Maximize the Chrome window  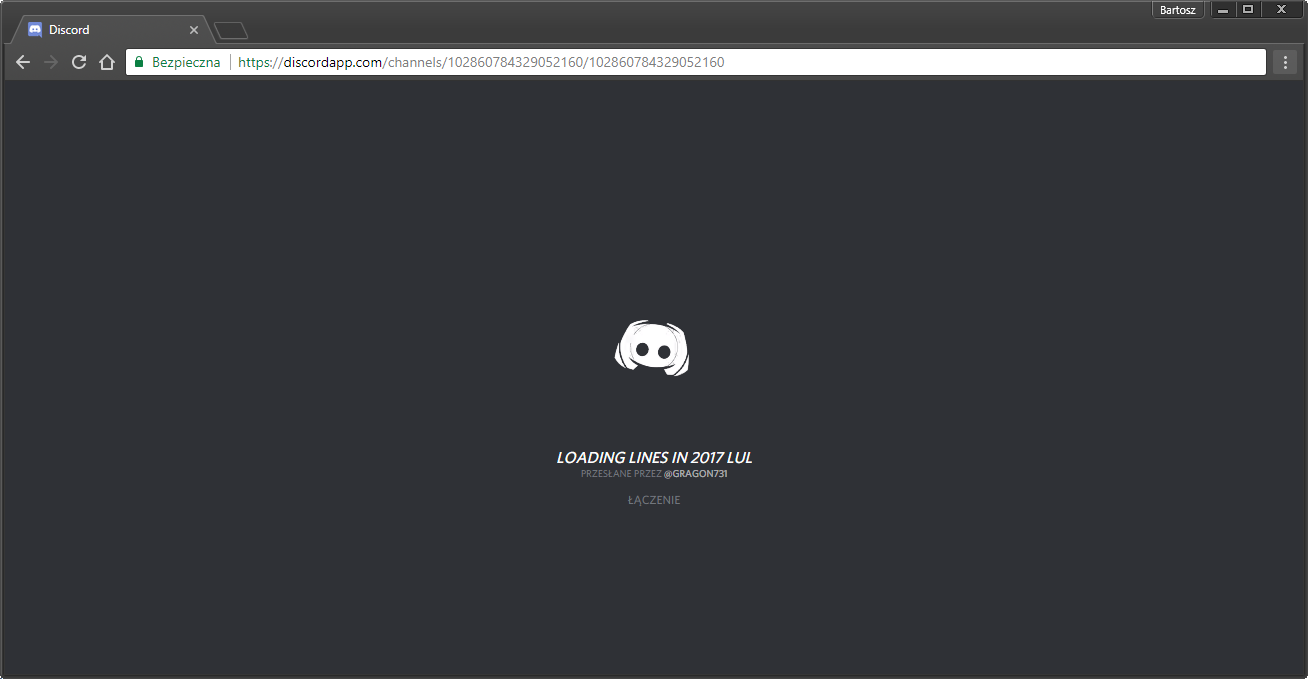[x=1248, y=10]
